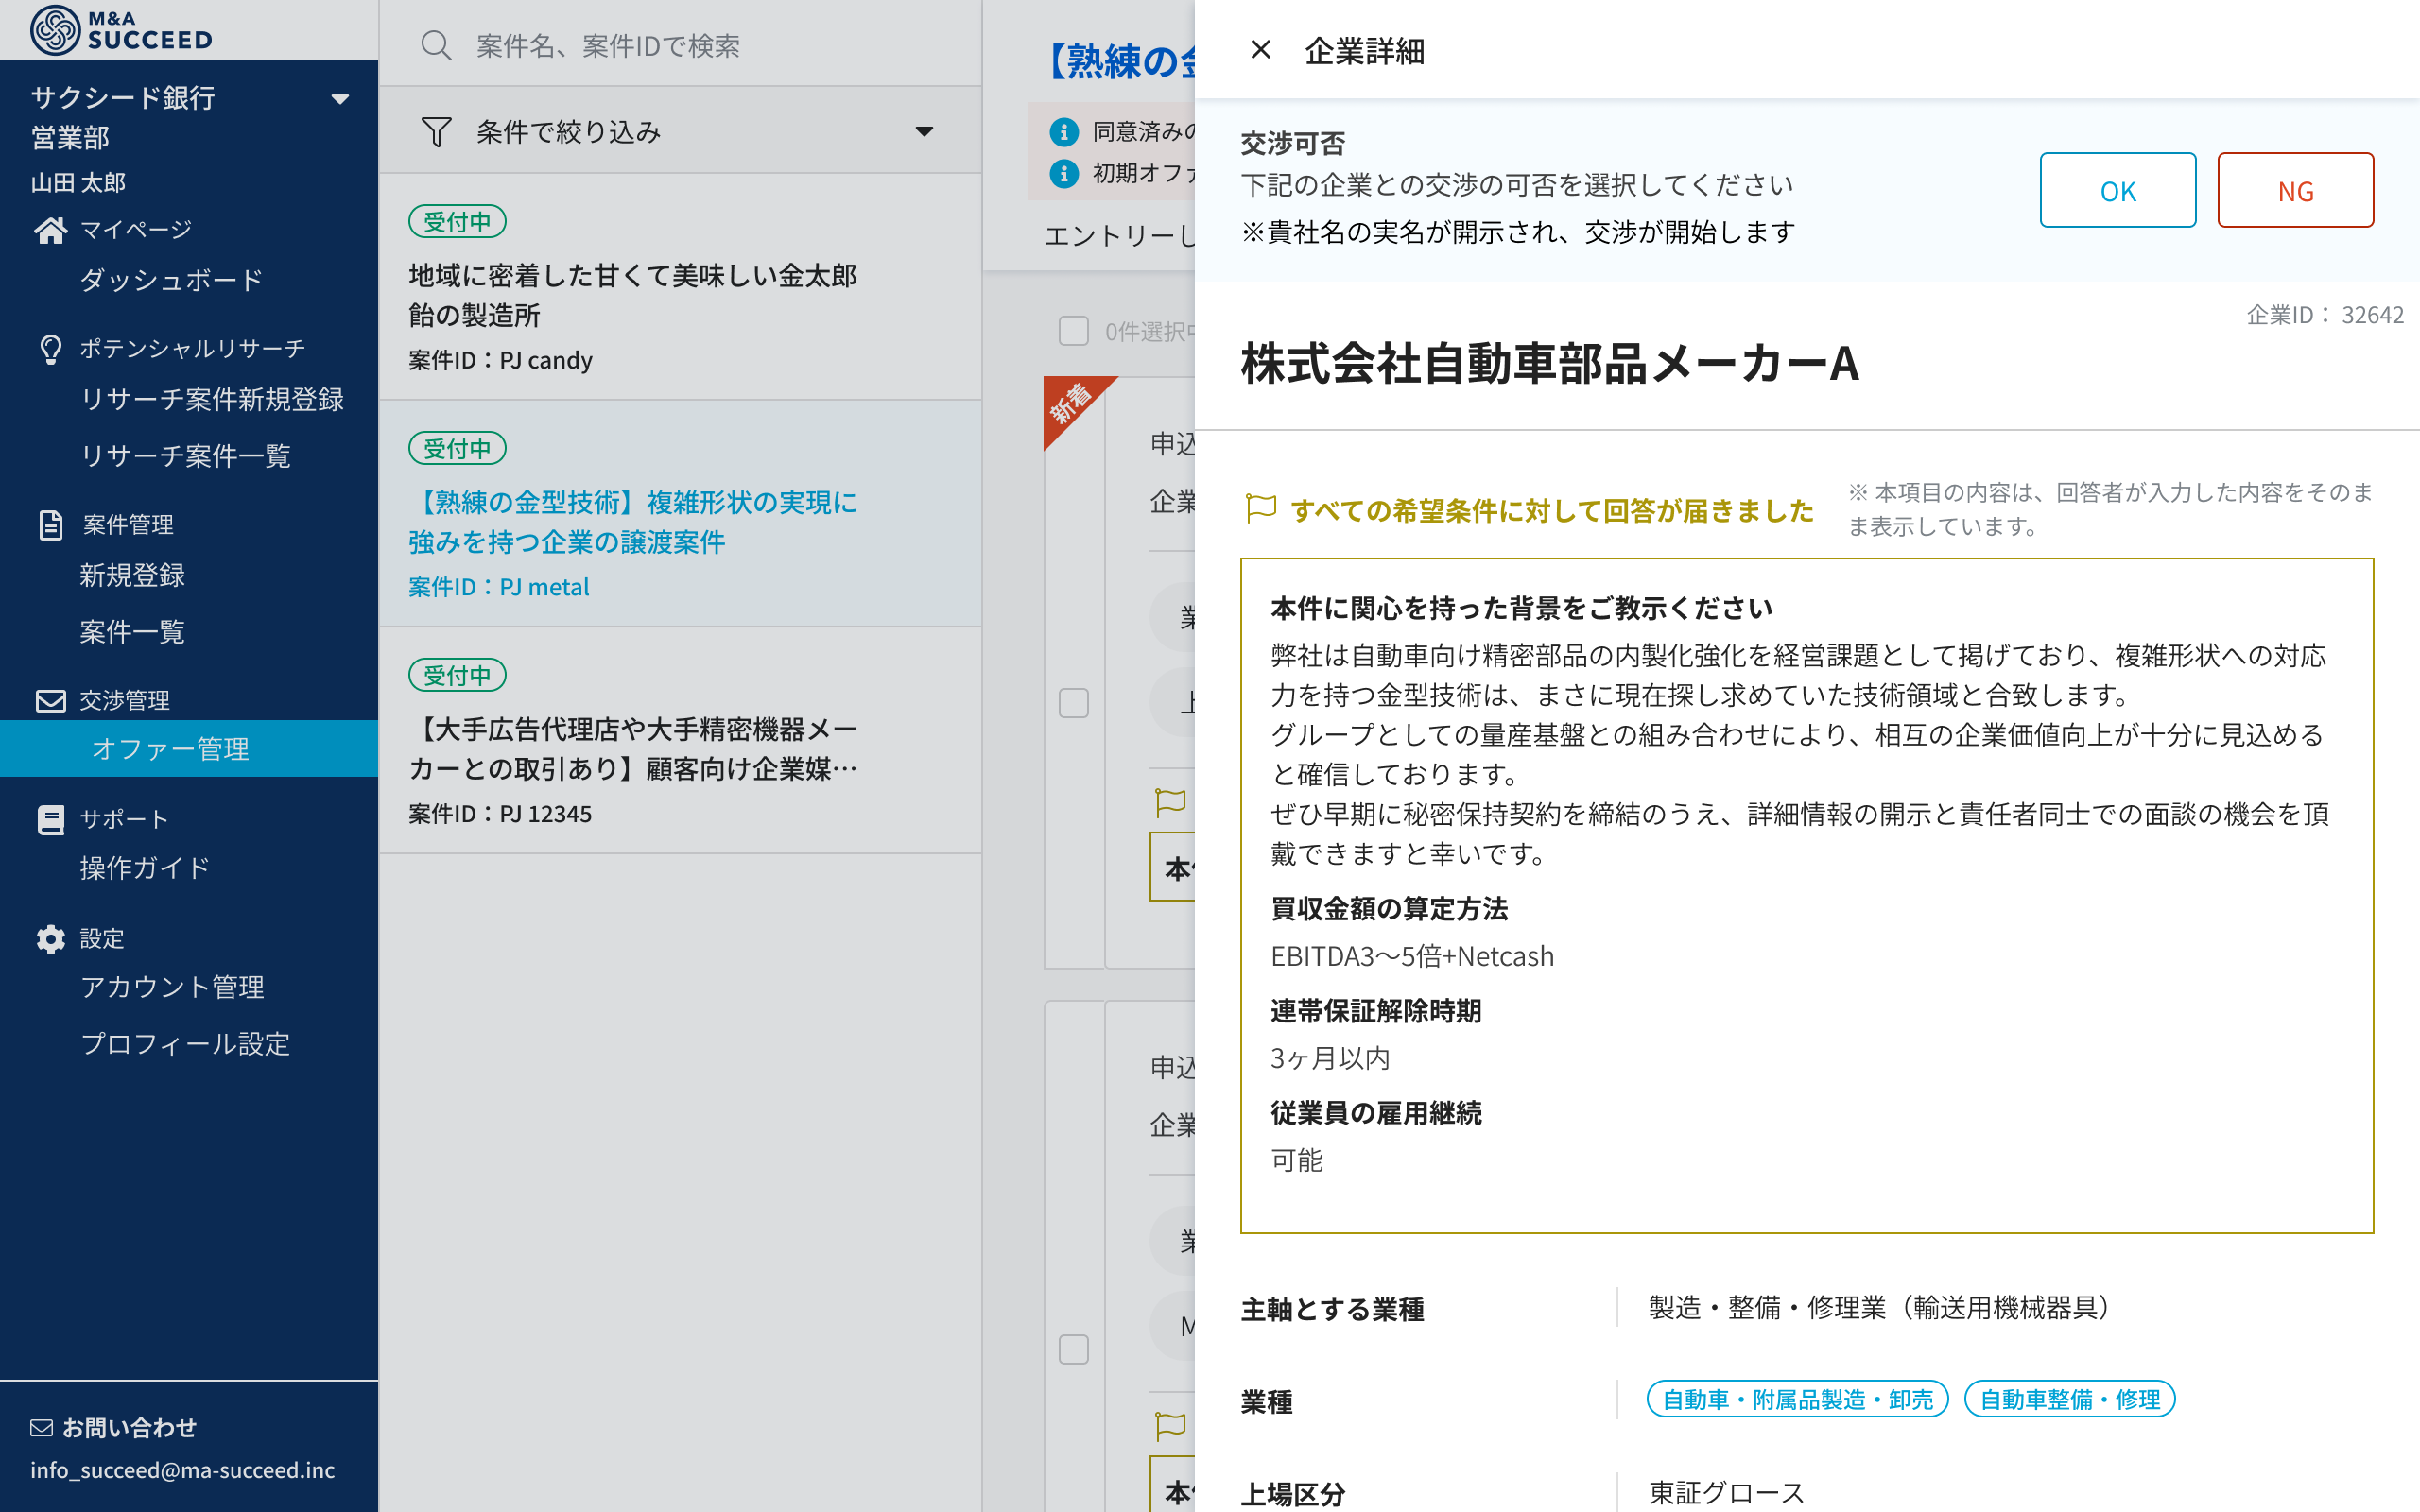
Task: Expand the サクシード銀行 営業部 account dropdown
Action: pyautogui.click(x=340, y=99)
